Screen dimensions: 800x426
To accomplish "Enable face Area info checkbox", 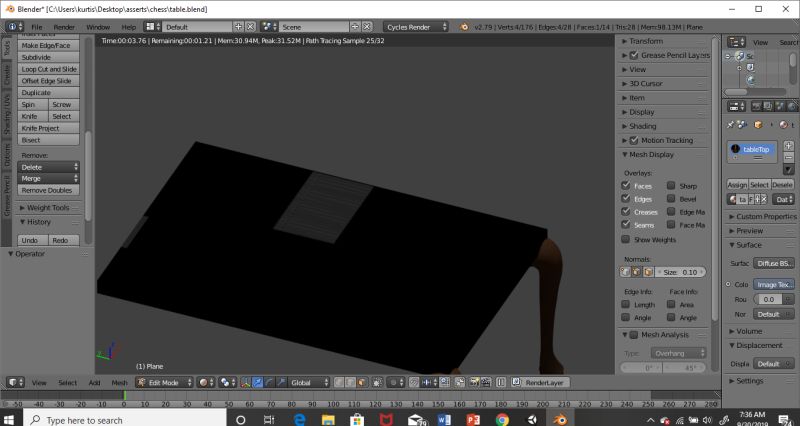I will click(671, 304).
